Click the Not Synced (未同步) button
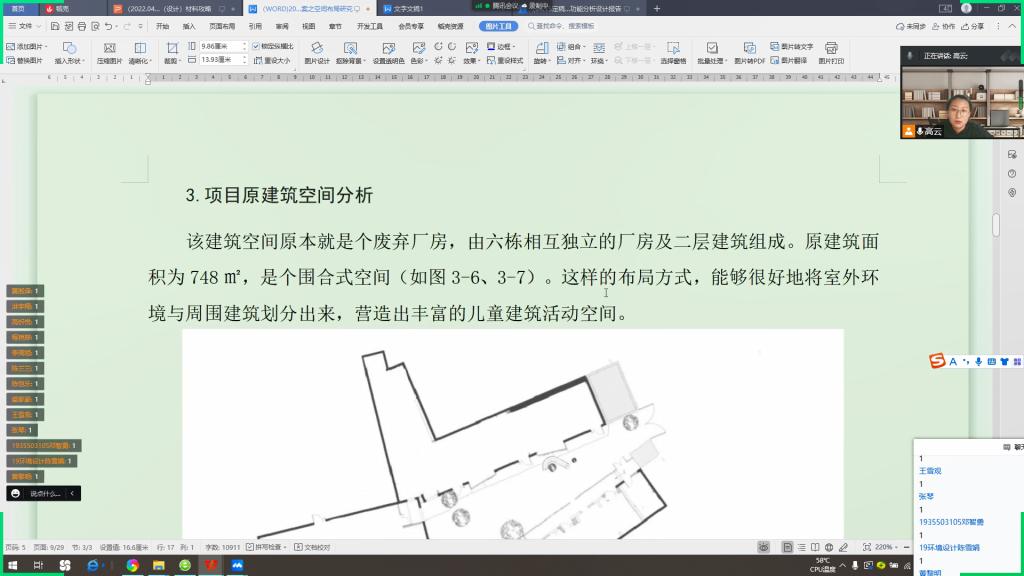 tap(911, 26)
